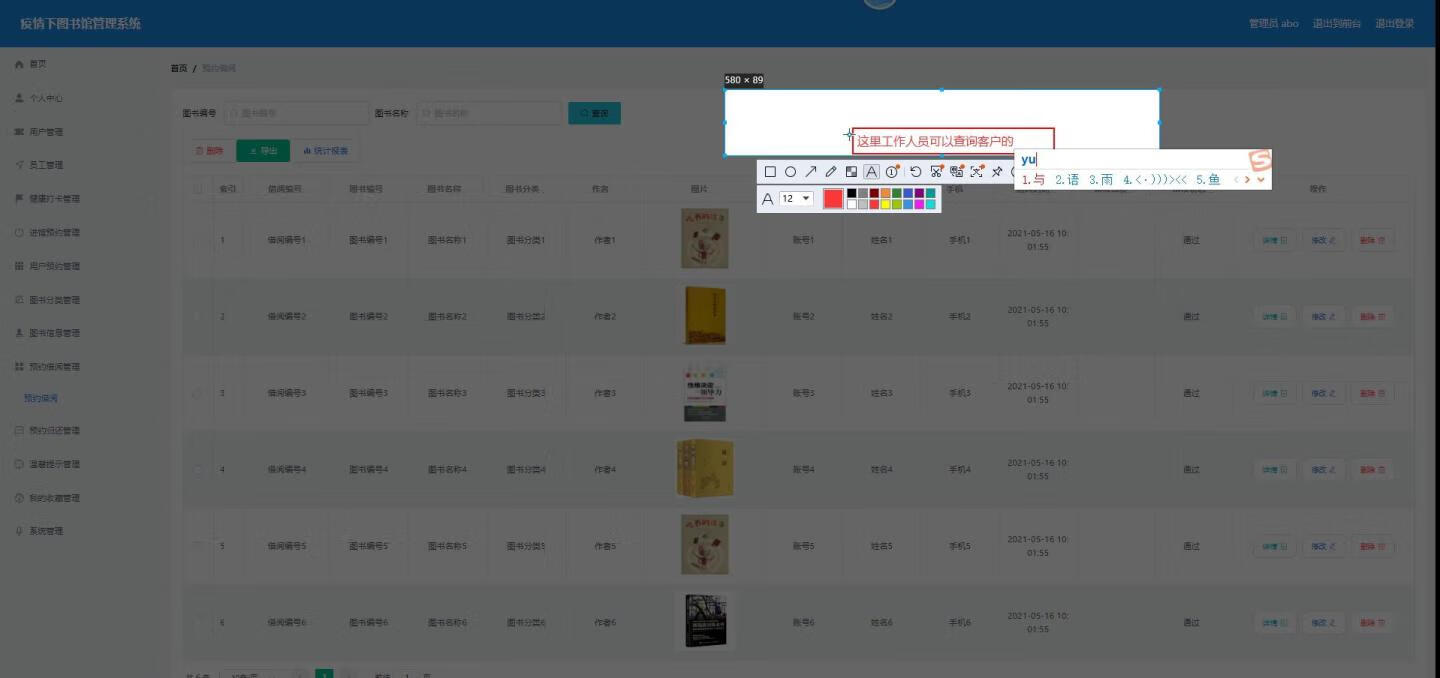The image size is (1440, 678).
Task: Toggle the select-all checkbox in table header
Action: [x=197, y=188]
